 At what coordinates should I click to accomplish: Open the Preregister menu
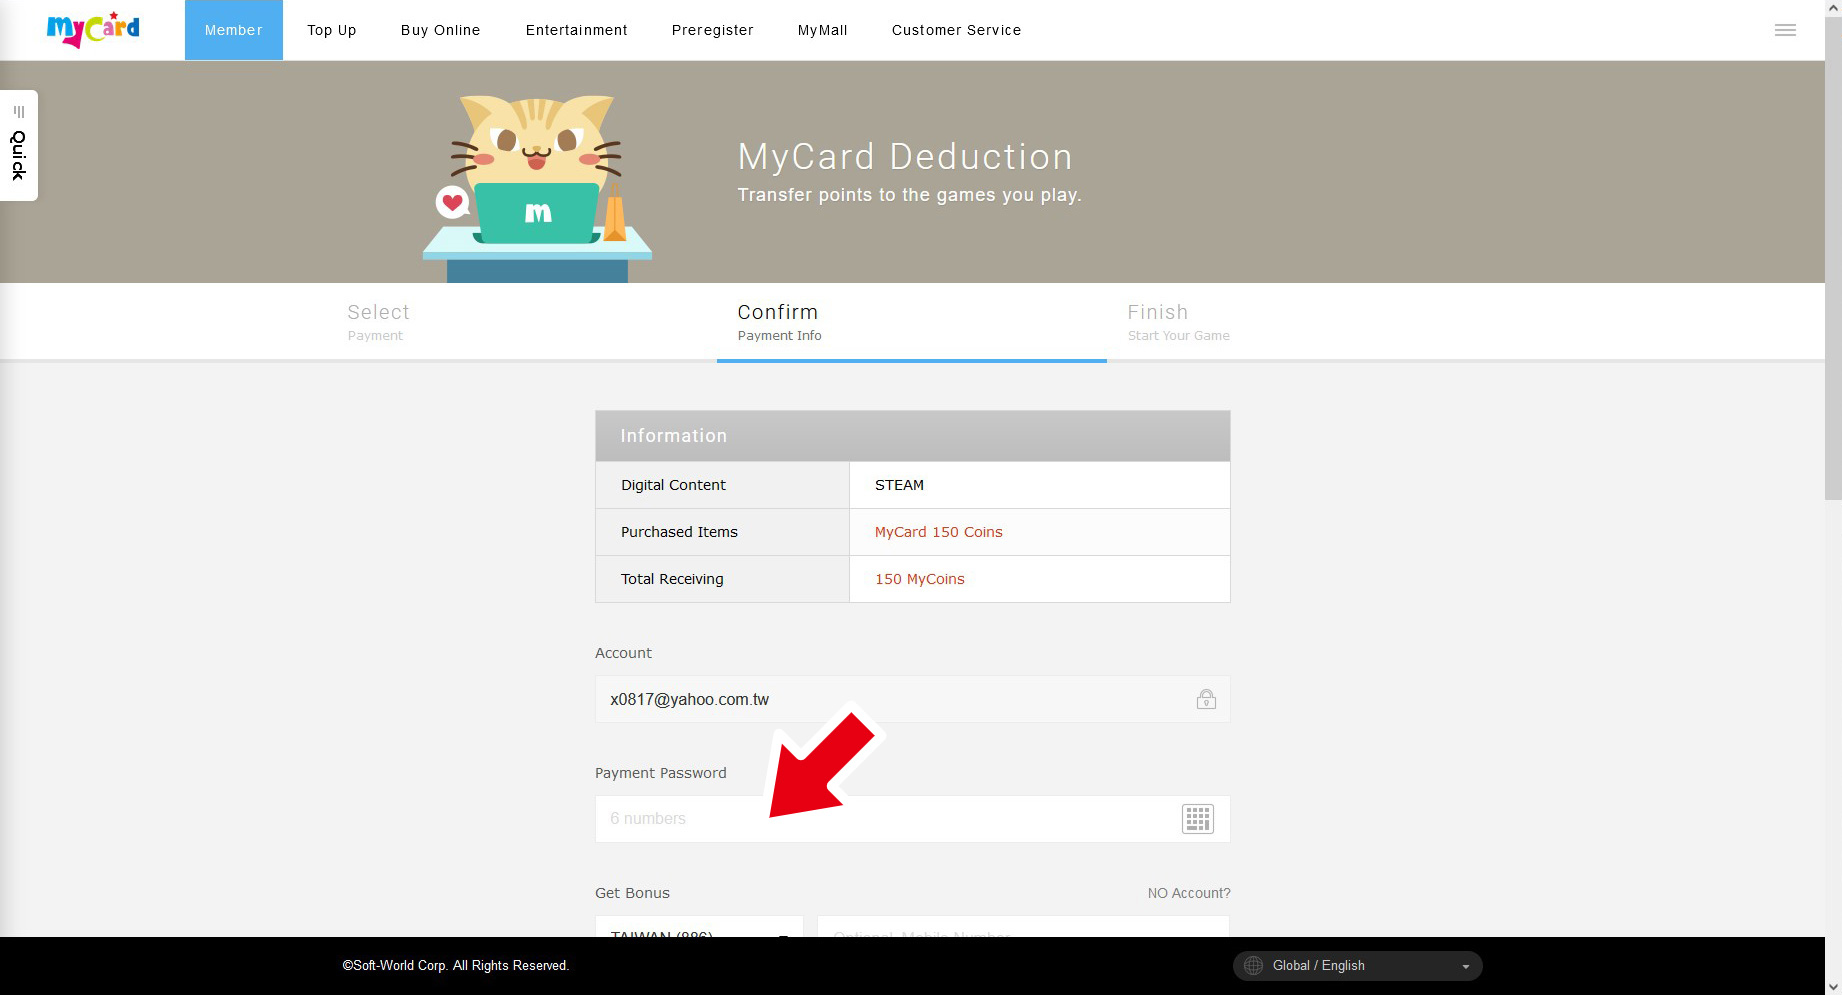pos(713,30)
